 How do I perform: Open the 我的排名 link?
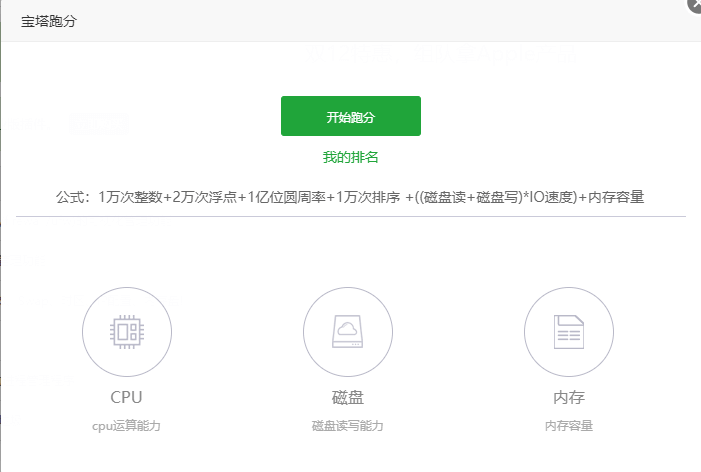[350, 157]
